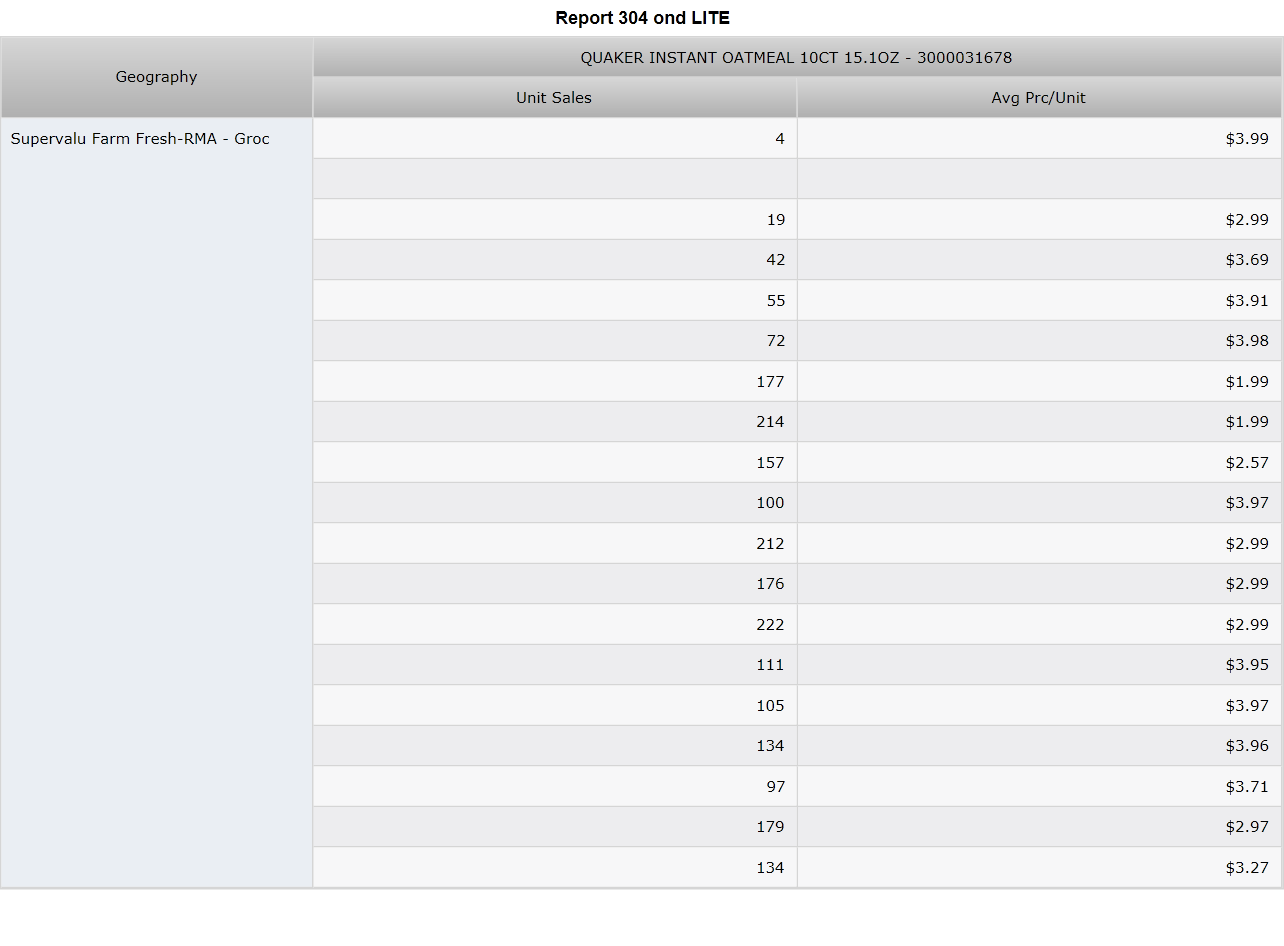Click the $3.91 average price cell

point(1039,301)
